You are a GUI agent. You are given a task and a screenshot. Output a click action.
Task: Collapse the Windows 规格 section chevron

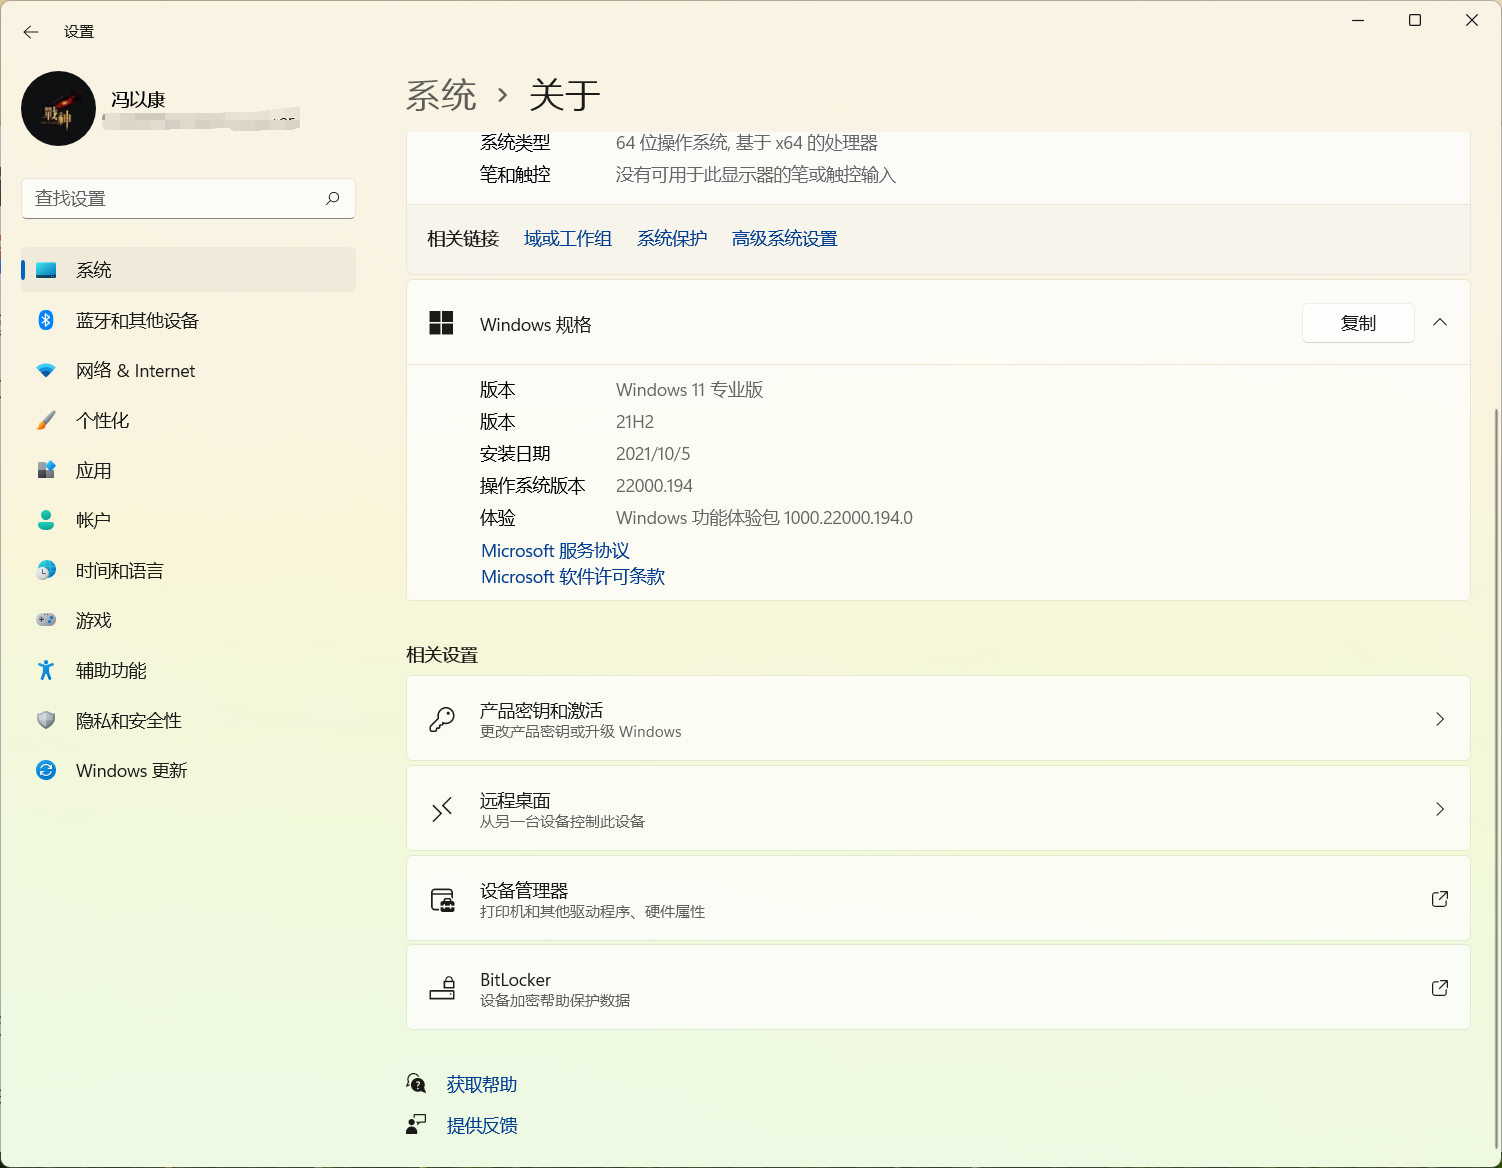coord(1440,322)
